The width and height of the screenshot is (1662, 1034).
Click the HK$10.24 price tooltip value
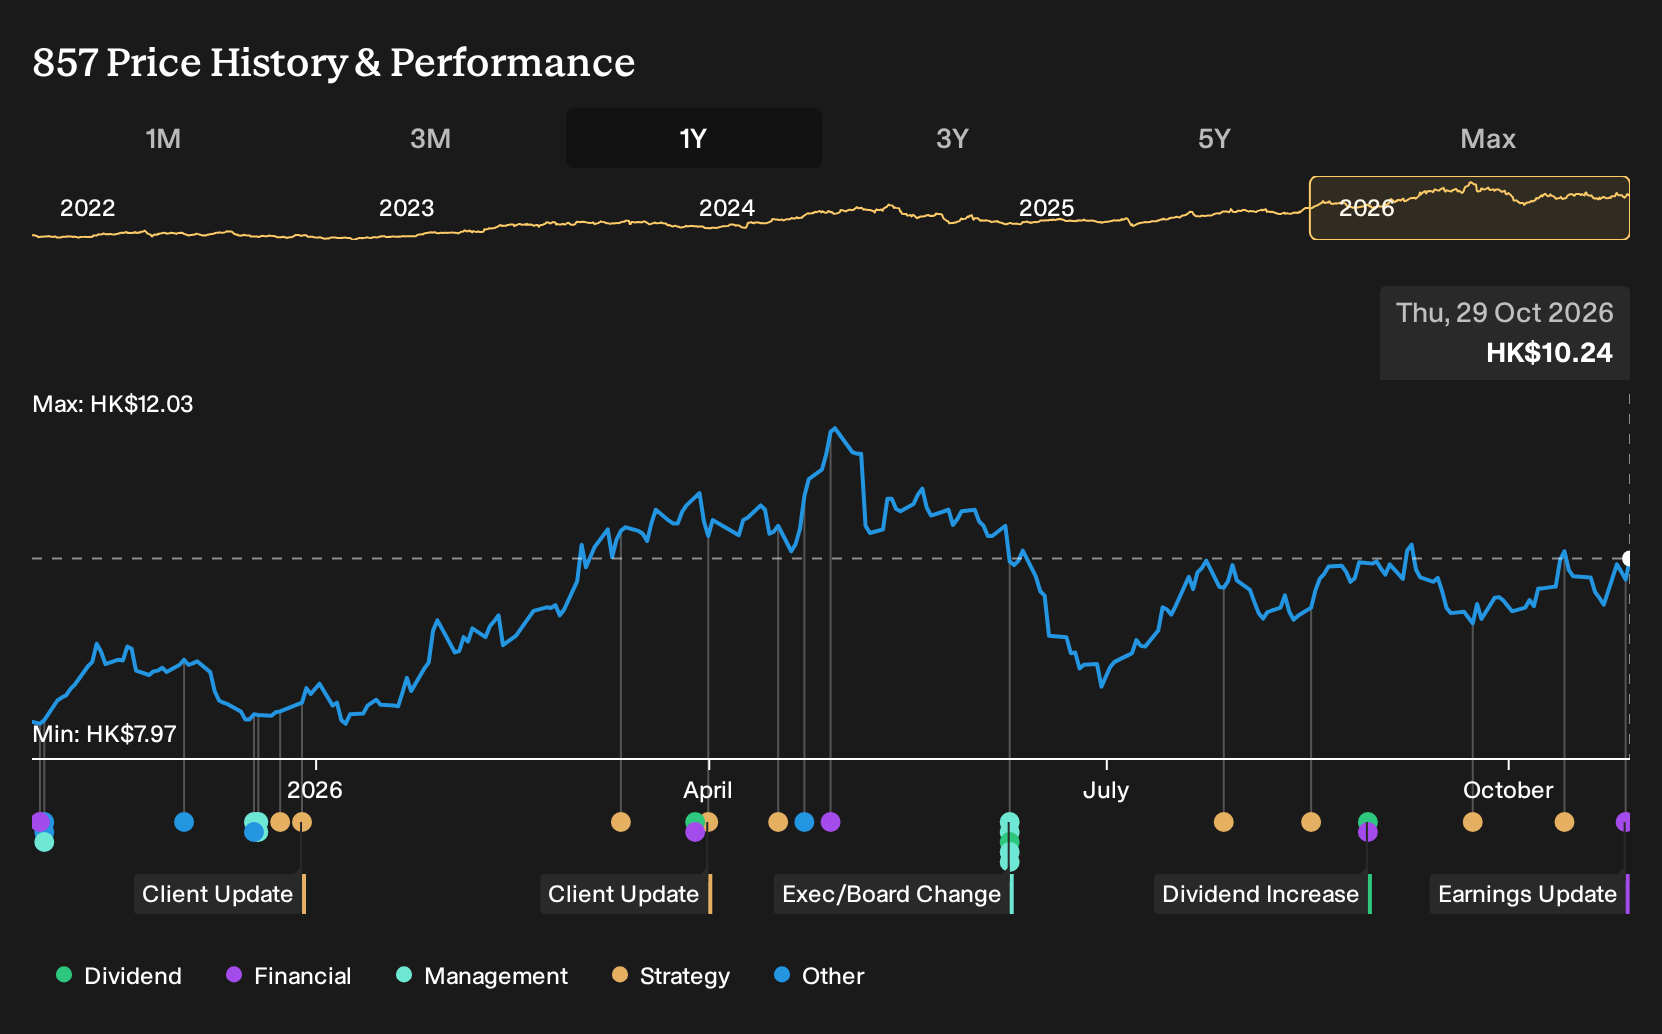click(1549, 352)
